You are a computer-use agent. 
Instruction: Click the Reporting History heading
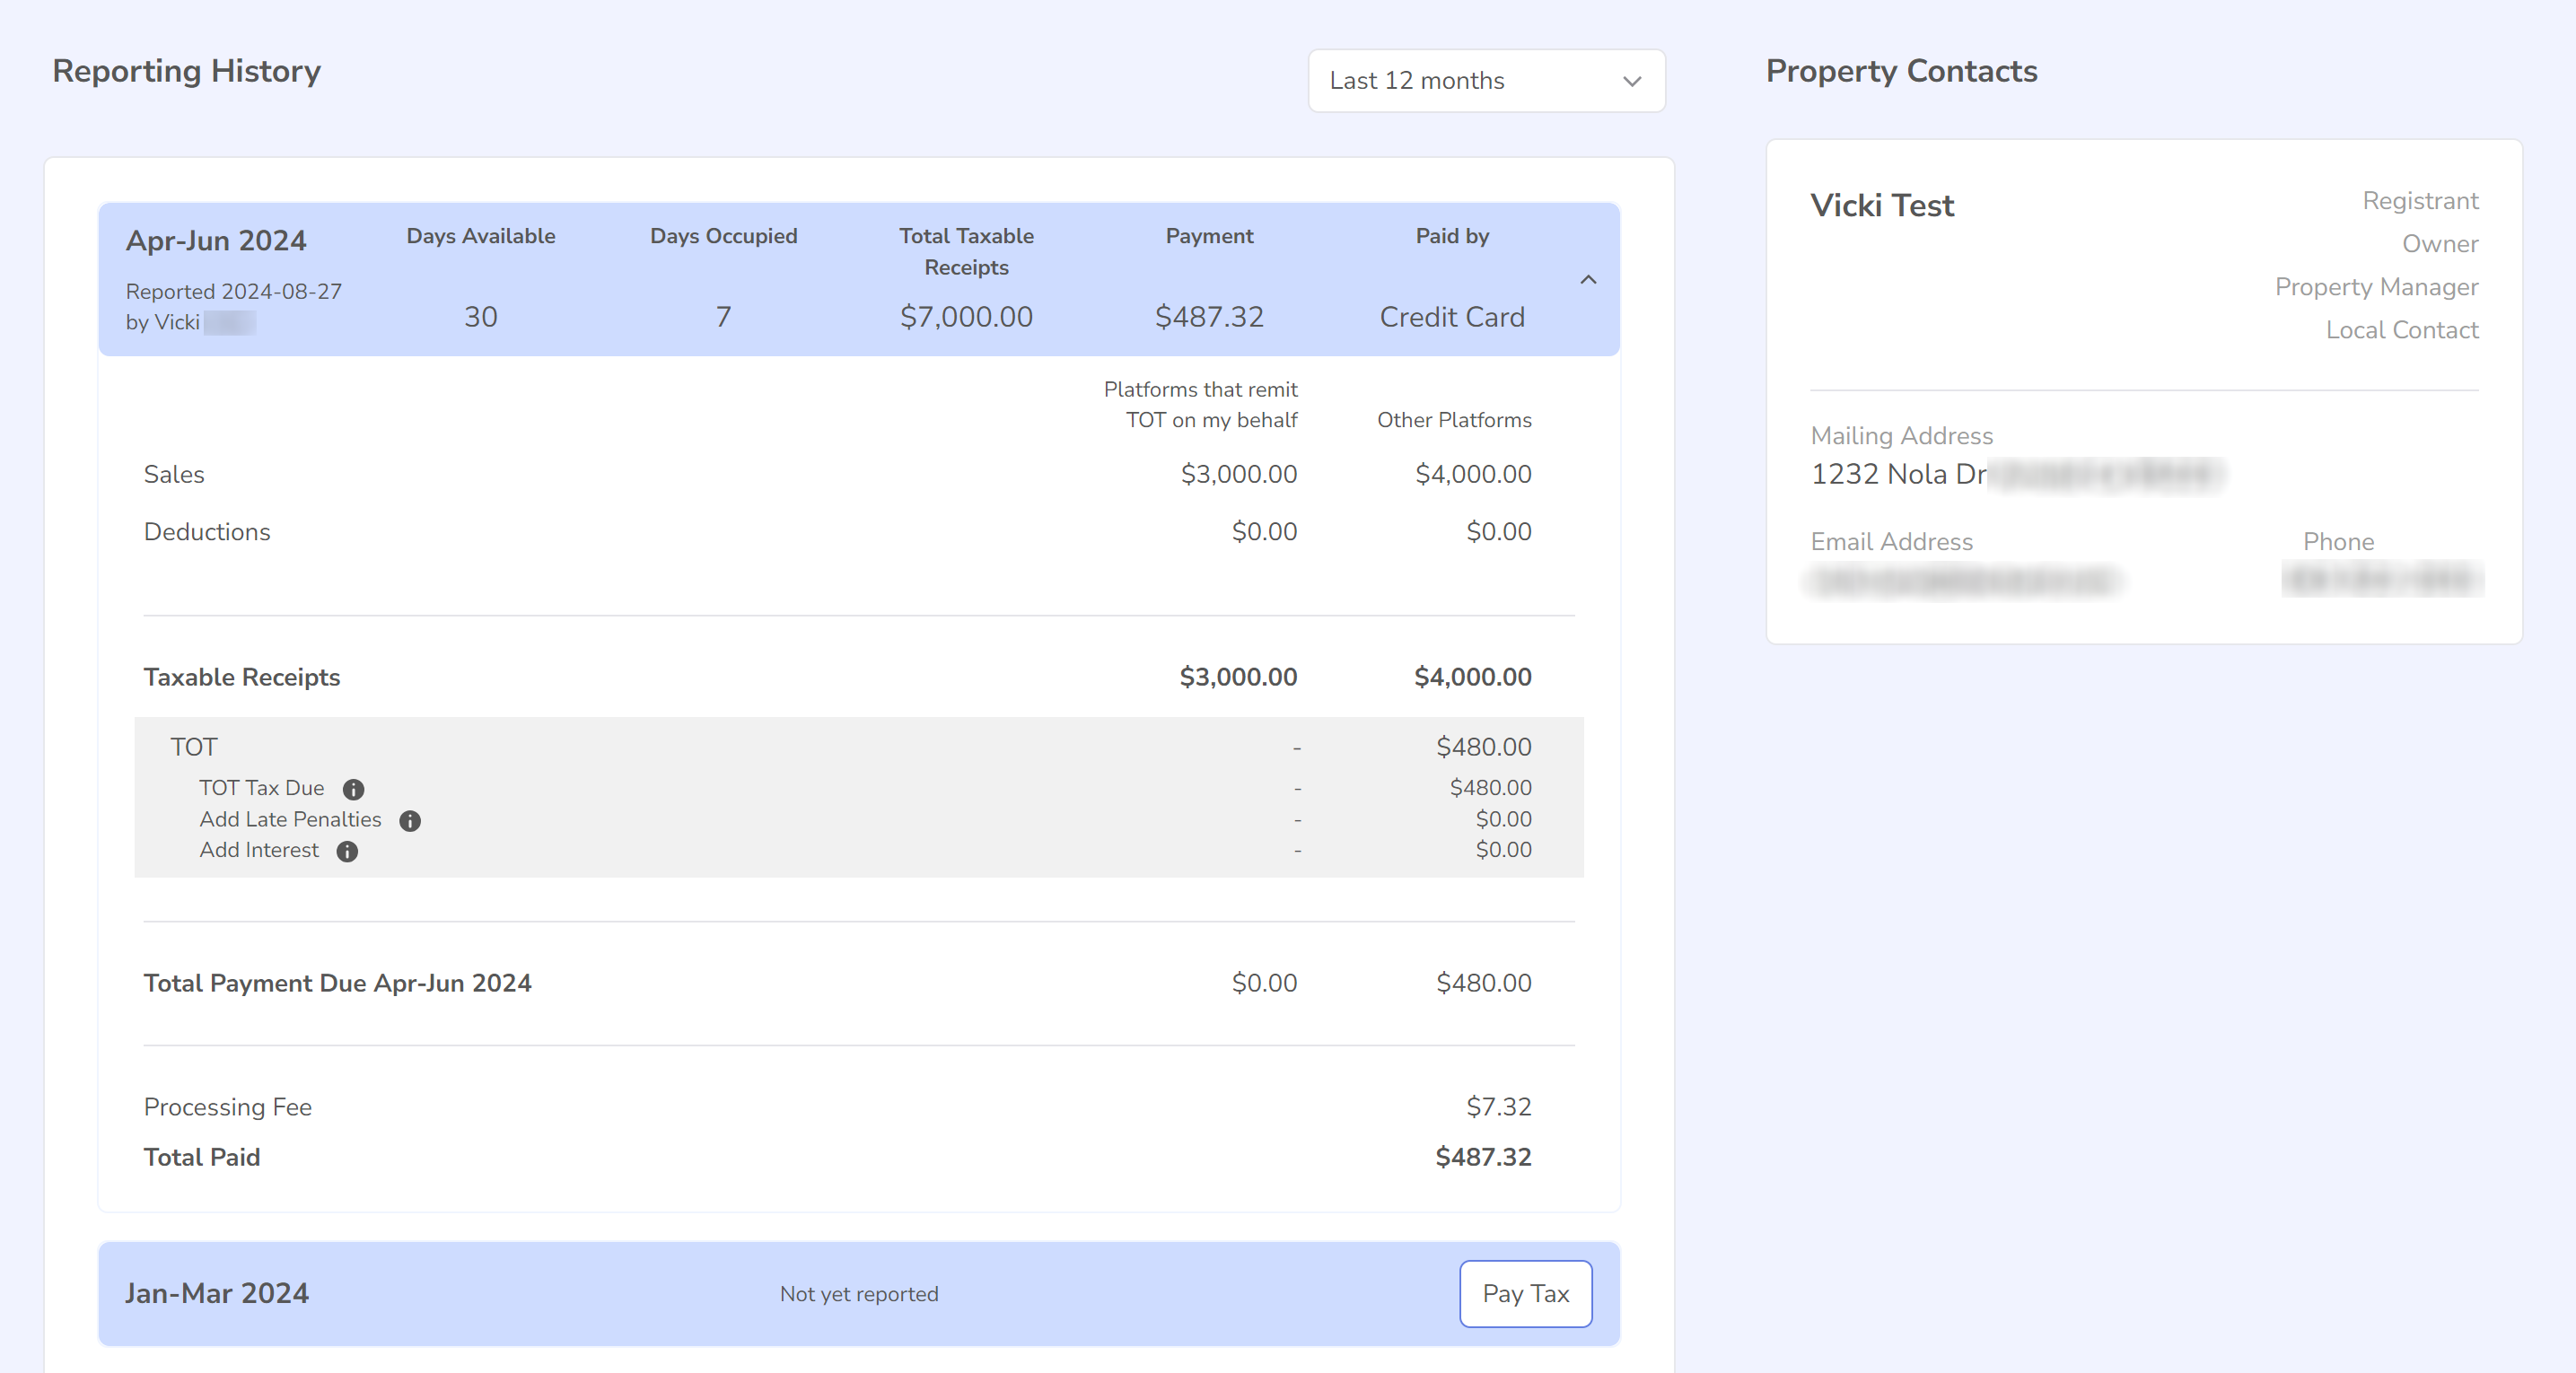click(187, 71)
